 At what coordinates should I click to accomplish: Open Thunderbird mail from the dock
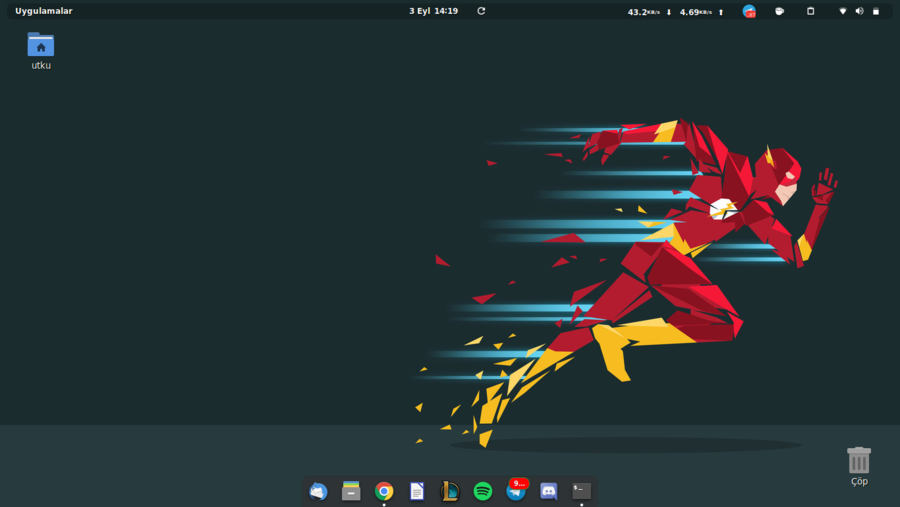[318, 491]
